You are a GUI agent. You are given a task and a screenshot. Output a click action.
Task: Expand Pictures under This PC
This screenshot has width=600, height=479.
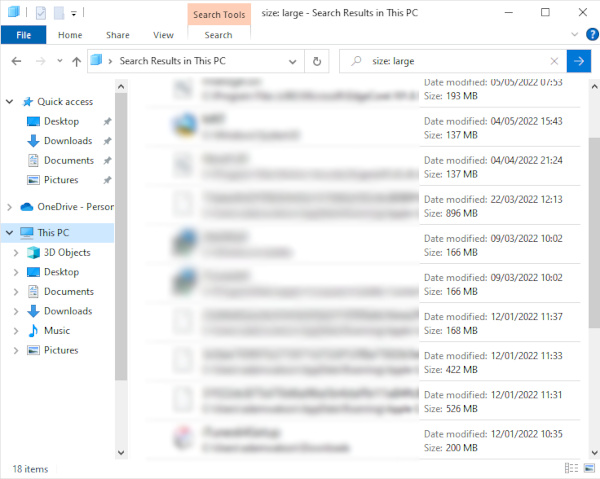(16, 350)
